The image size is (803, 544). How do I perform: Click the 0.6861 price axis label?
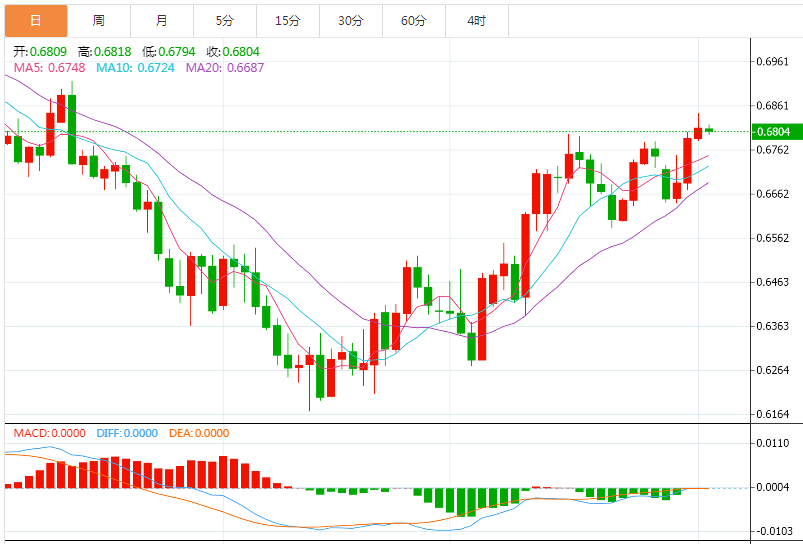(773, 106)
